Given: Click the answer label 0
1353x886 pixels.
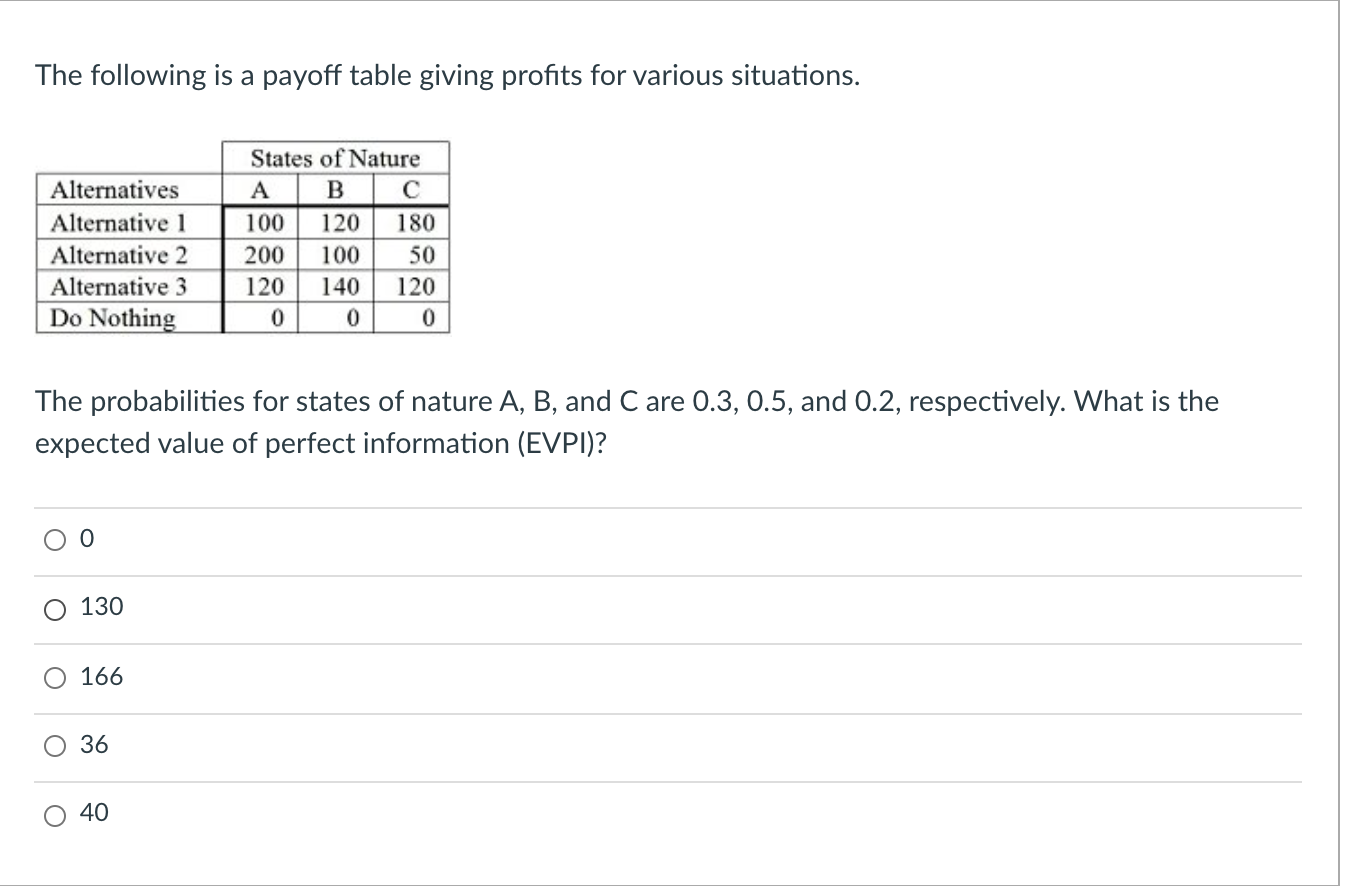Looking at the screenshot, I should click(86, 539).
